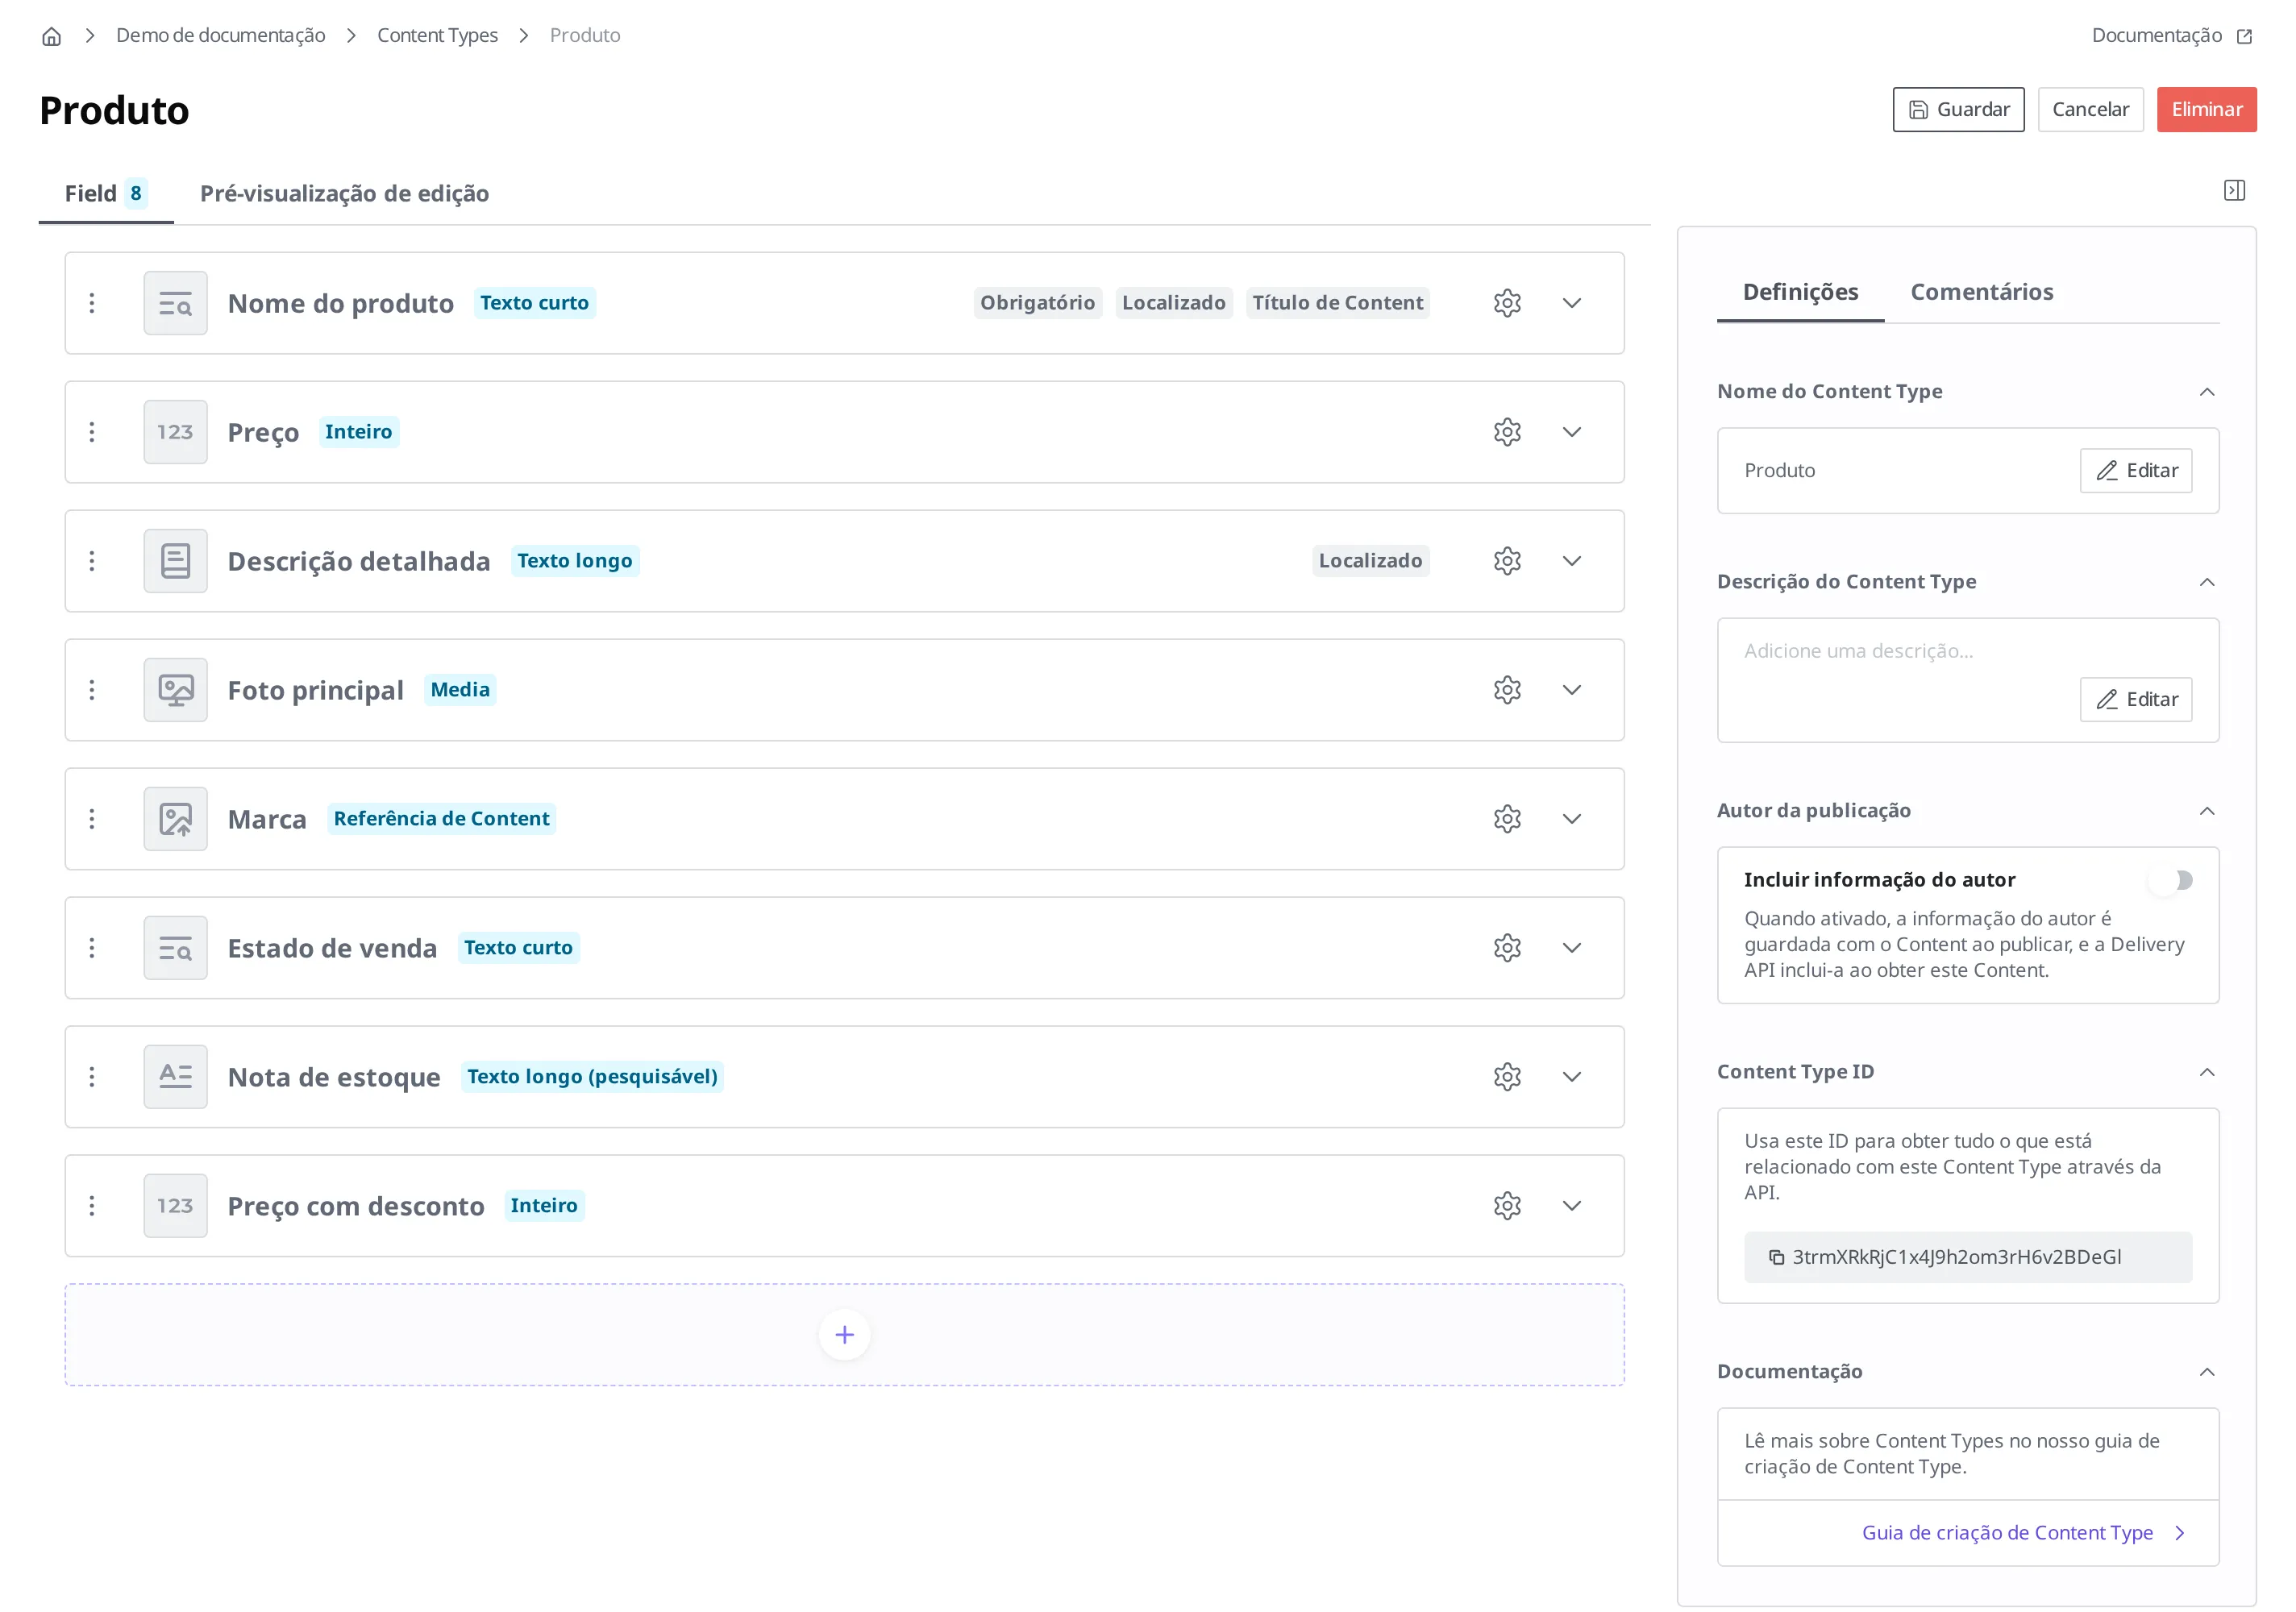Open three-dot menu of Marca row
Screen dimensions: 2296x1612
92,819
